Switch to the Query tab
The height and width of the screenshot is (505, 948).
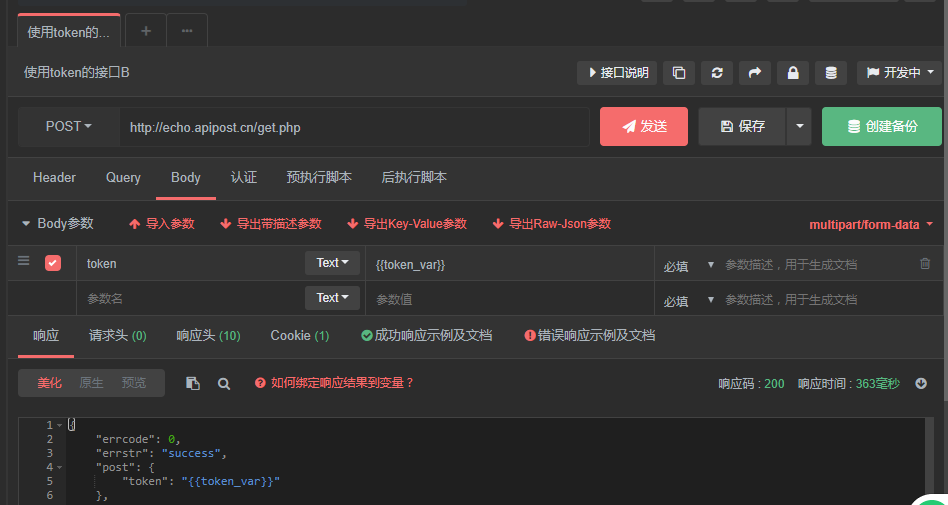point(123,177)
